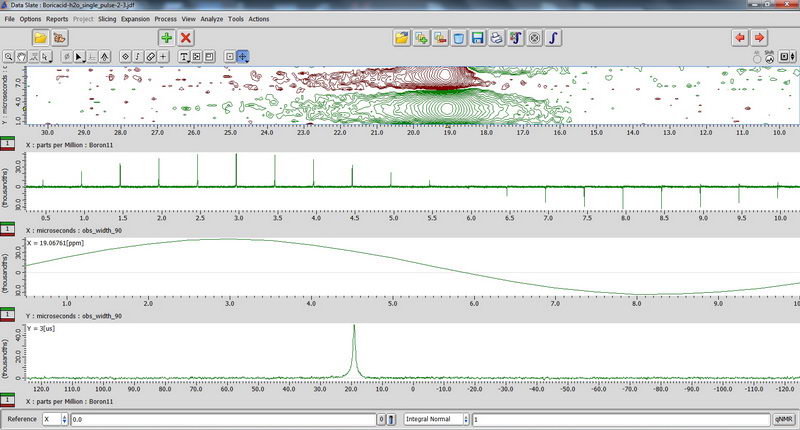Toggle the text annotation T tool
Image resolution: width=800 pixels, height=430 pixels.
coord(184,56)
